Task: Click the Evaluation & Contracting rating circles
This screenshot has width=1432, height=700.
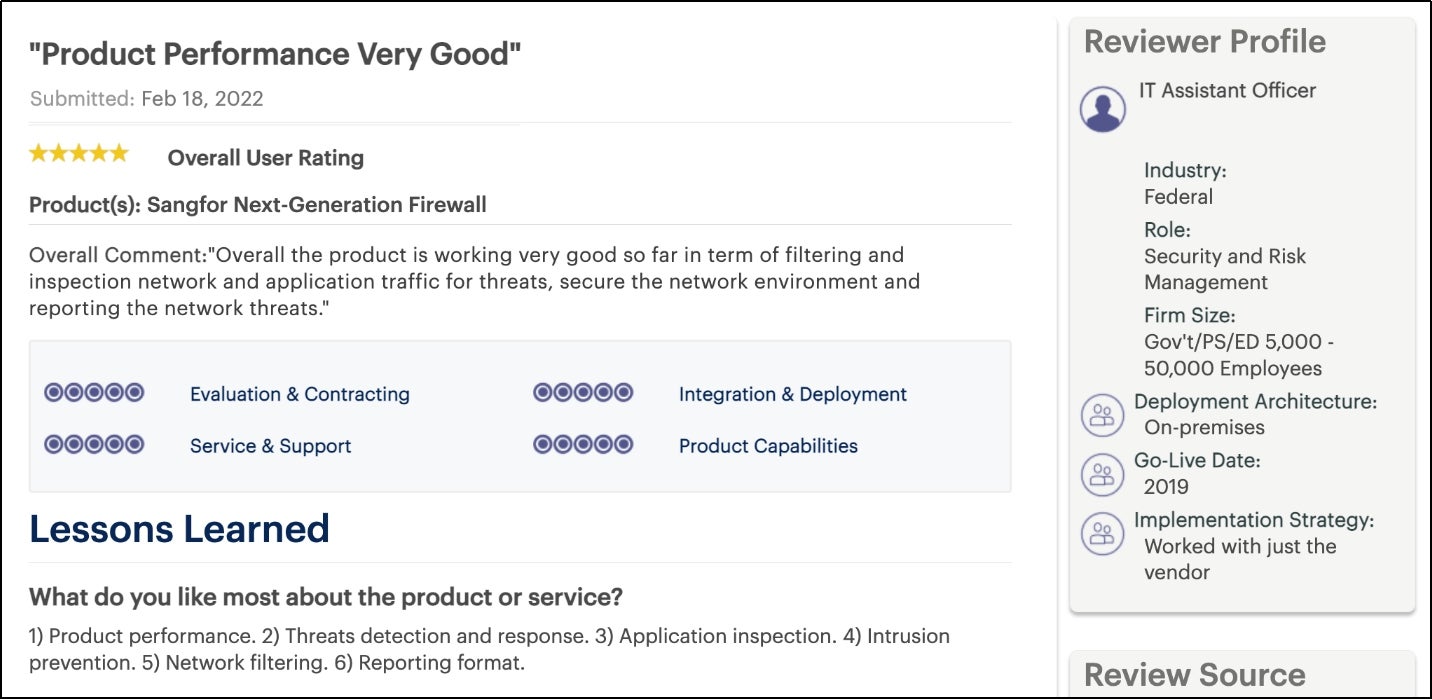Action: 94,392
